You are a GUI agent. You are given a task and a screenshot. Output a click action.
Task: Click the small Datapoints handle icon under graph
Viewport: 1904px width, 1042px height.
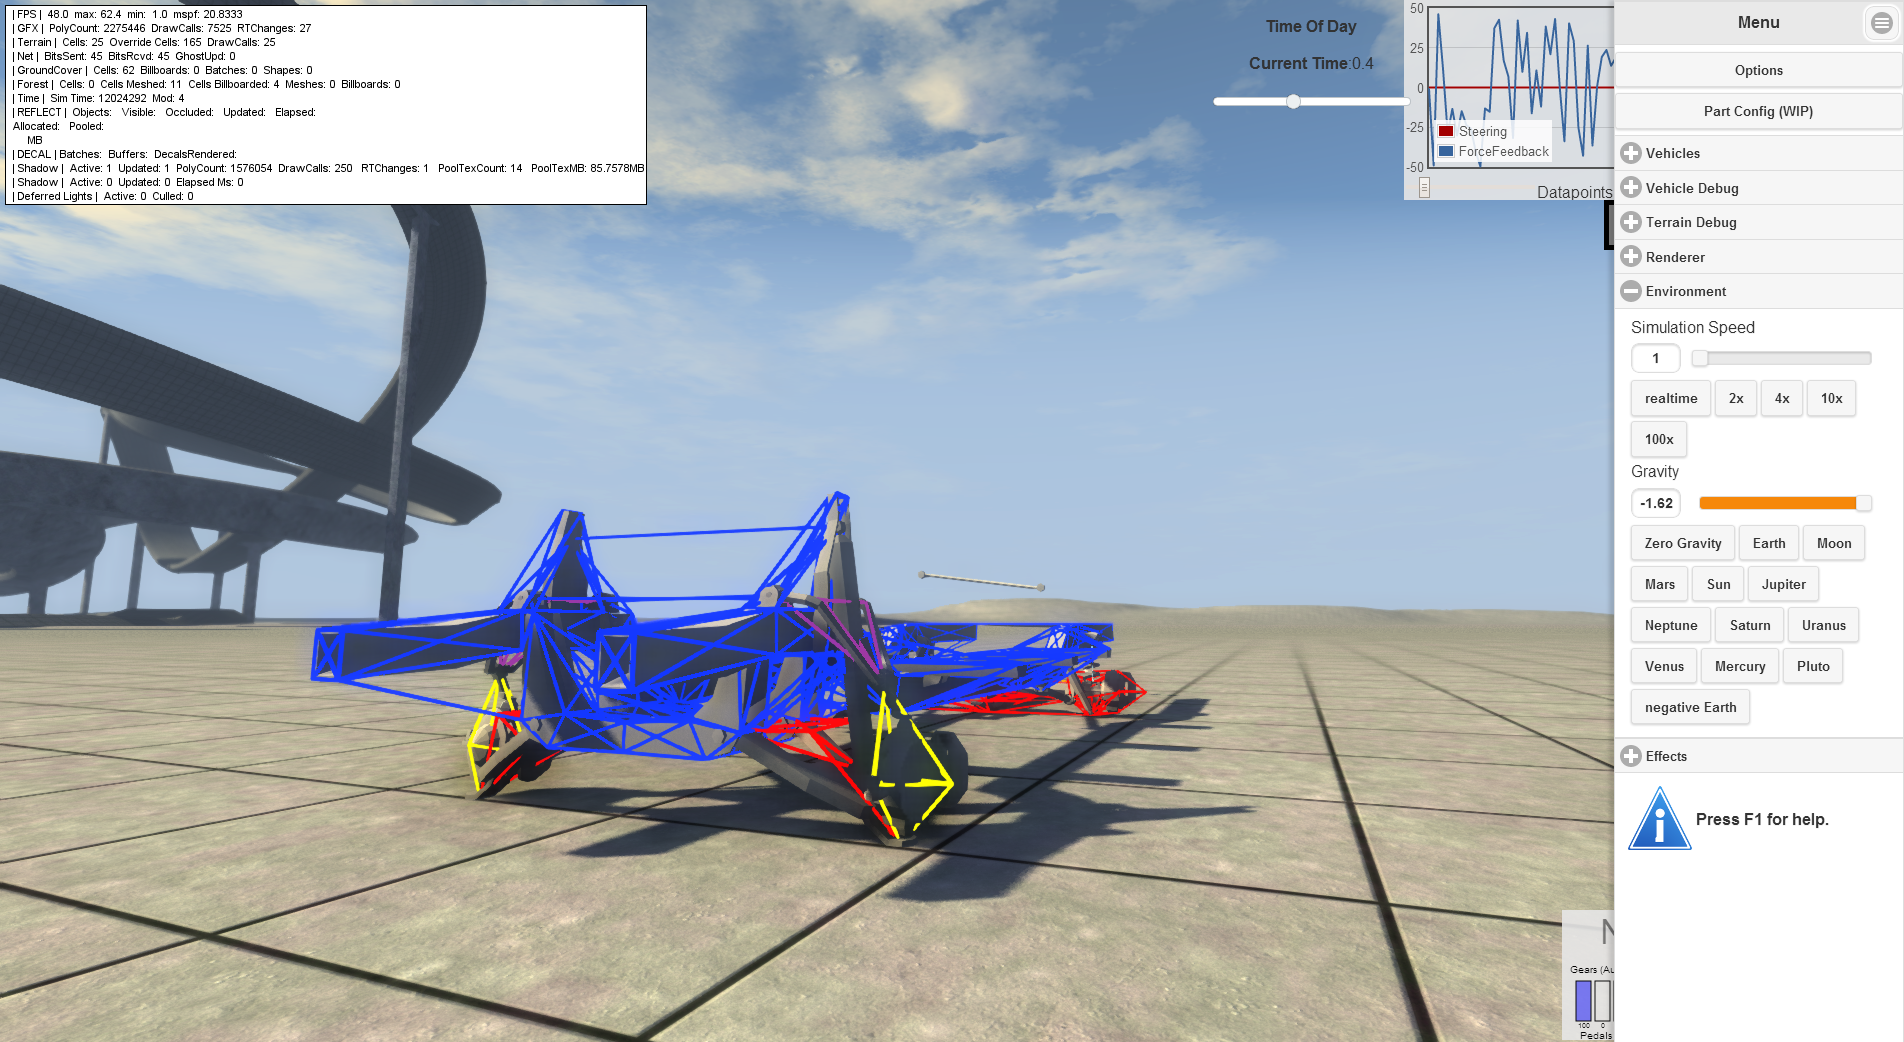tap(1424, 187)
